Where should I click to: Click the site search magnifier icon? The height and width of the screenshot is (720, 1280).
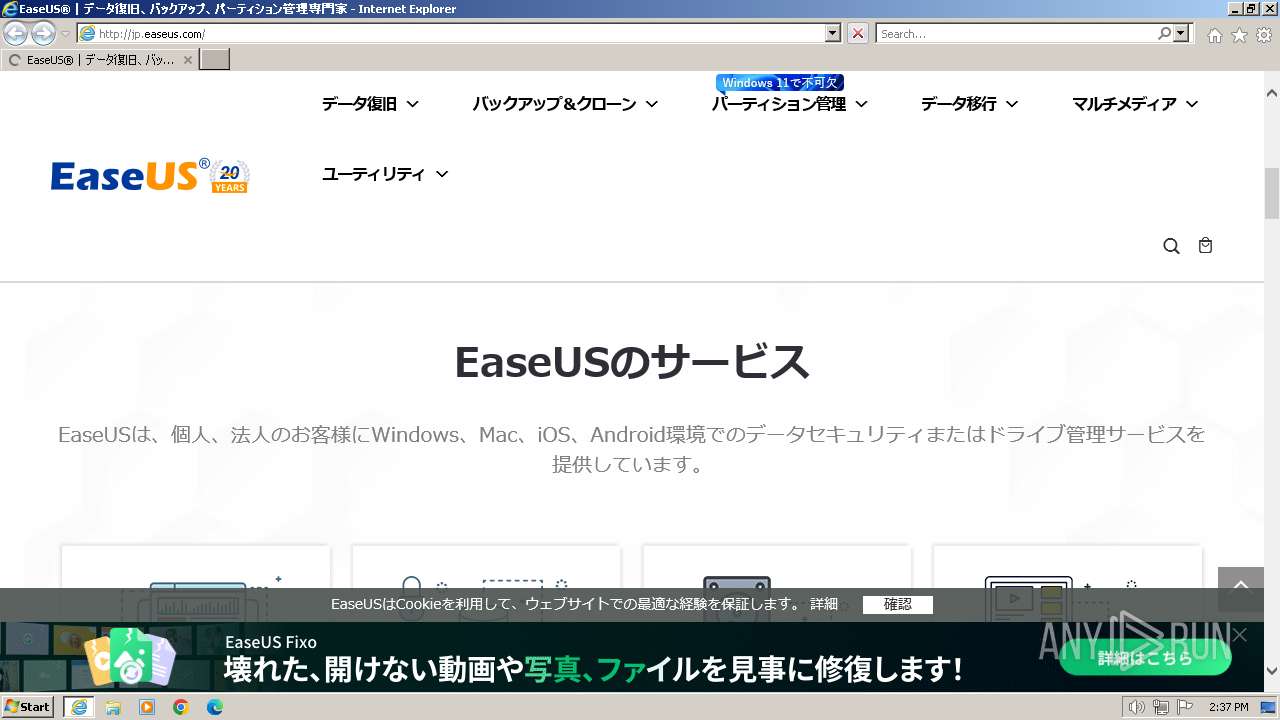(x=1171, y=246)
